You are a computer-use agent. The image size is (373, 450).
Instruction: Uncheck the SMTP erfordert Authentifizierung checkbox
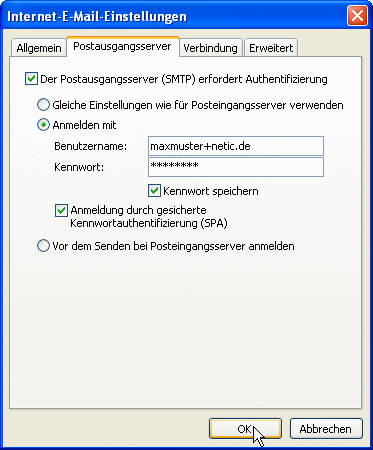[31, 79]
